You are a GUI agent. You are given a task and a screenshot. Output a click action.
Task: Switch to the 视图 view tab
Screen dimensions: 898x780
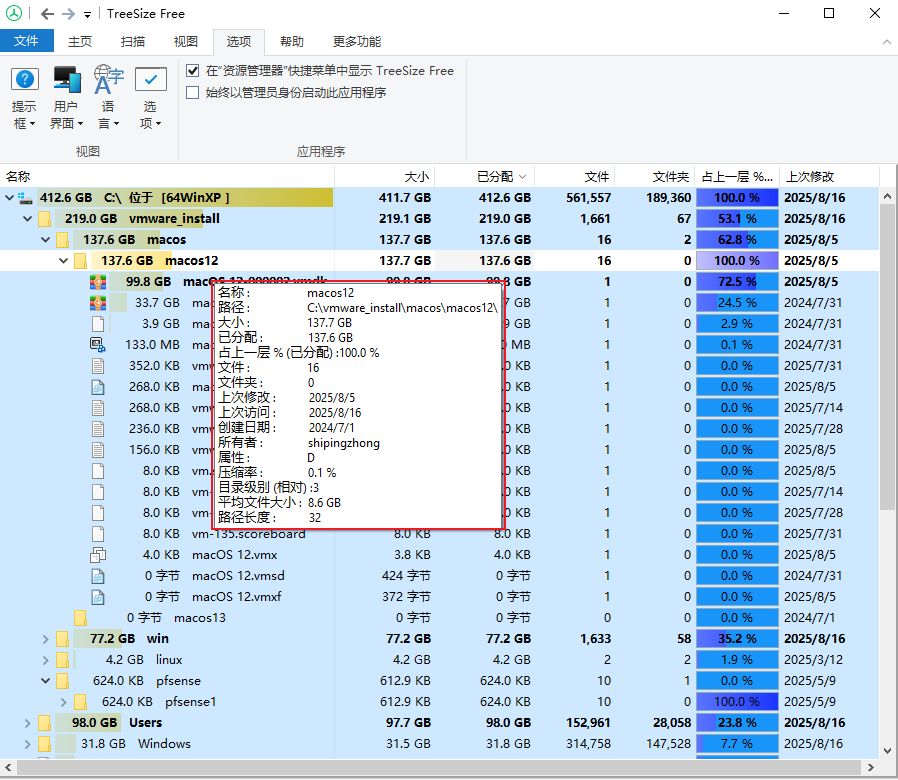coord(186,41)
